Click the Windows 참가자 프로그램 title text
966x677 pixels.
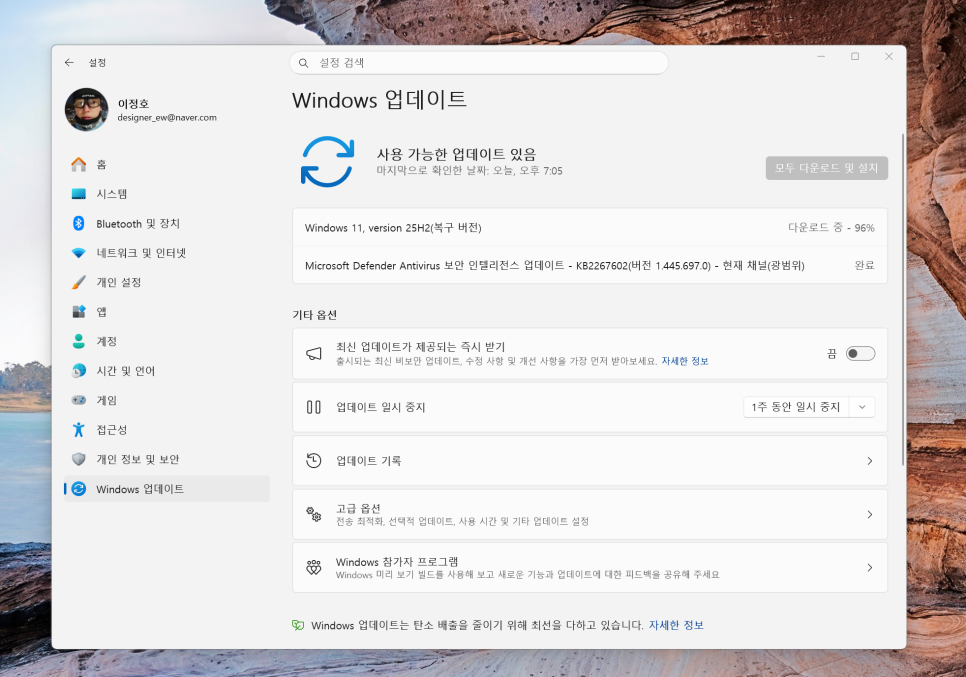coord(397,562)
